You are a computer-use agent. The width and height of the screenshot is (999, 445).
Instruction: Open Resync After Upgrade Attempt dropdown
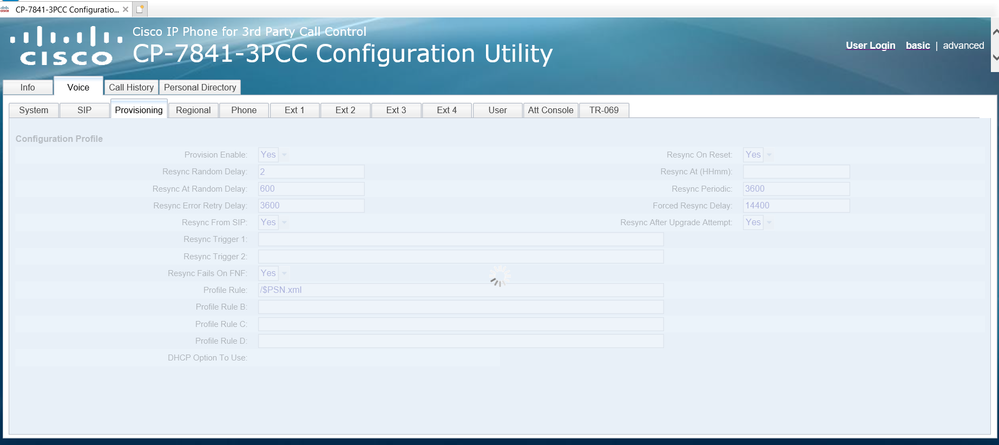pyautogui.click(x=758, y=222)
